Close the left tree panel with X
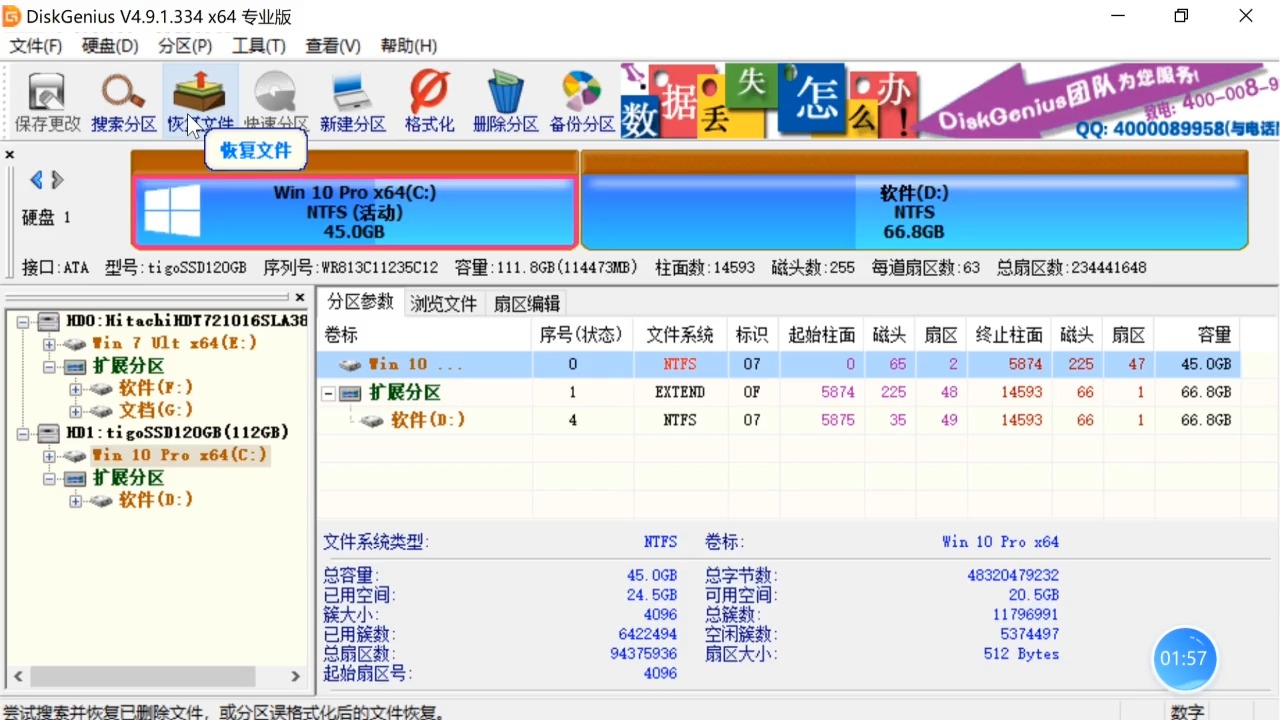This screenshot has width=1280, height=720. (299, 297)
